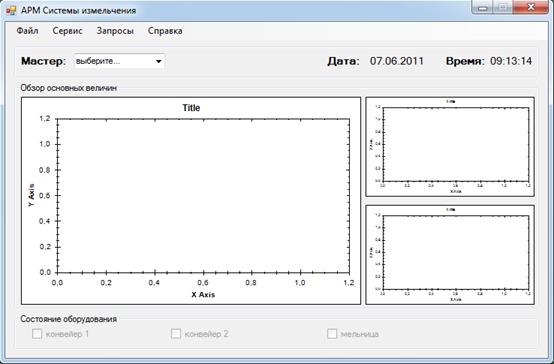Click the Состояние оборудования group title
The width and height of the screenshot is (554, 364).
tap(69, 319)
